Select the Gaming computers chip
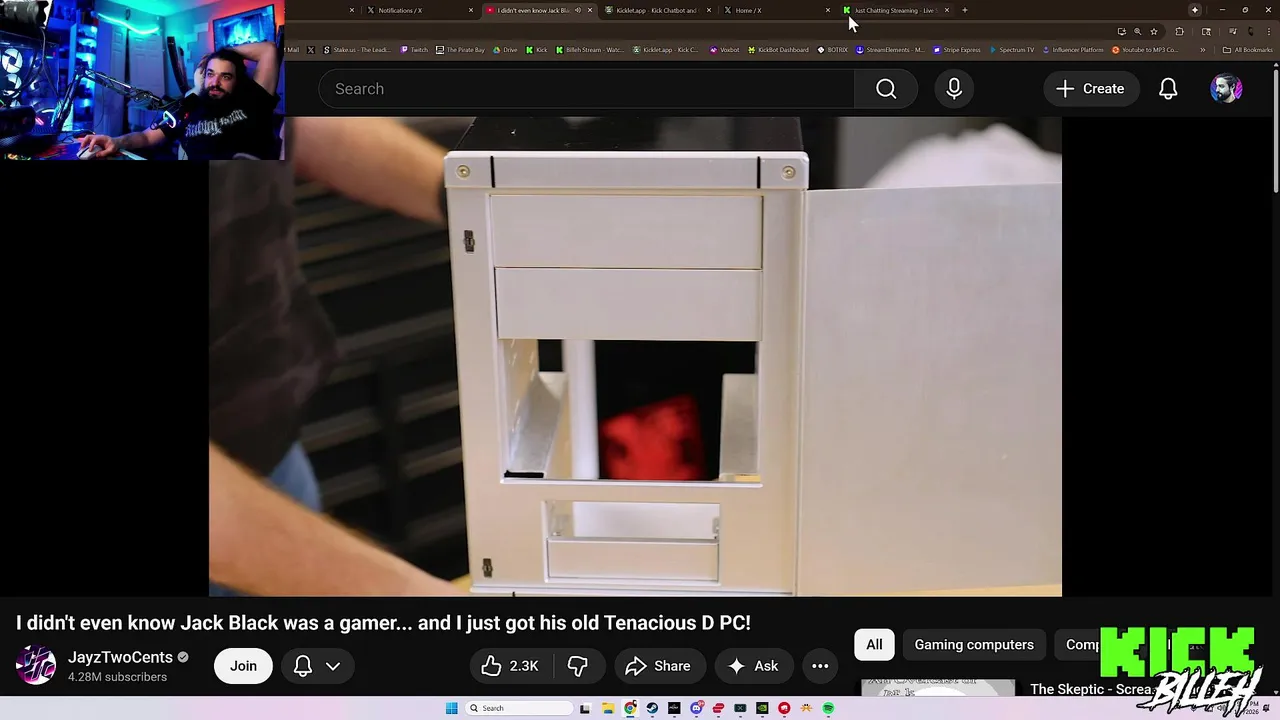Viewport: 1280px width, 720px height. point(974,645)
